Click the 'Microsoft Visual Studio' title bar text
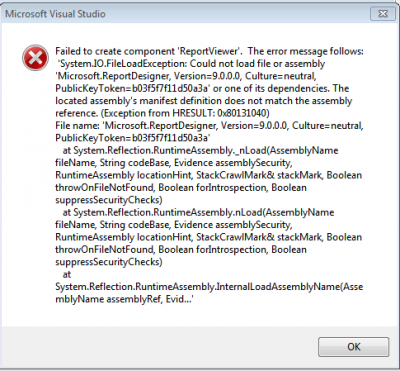400x371 pixels. point(55,14)
